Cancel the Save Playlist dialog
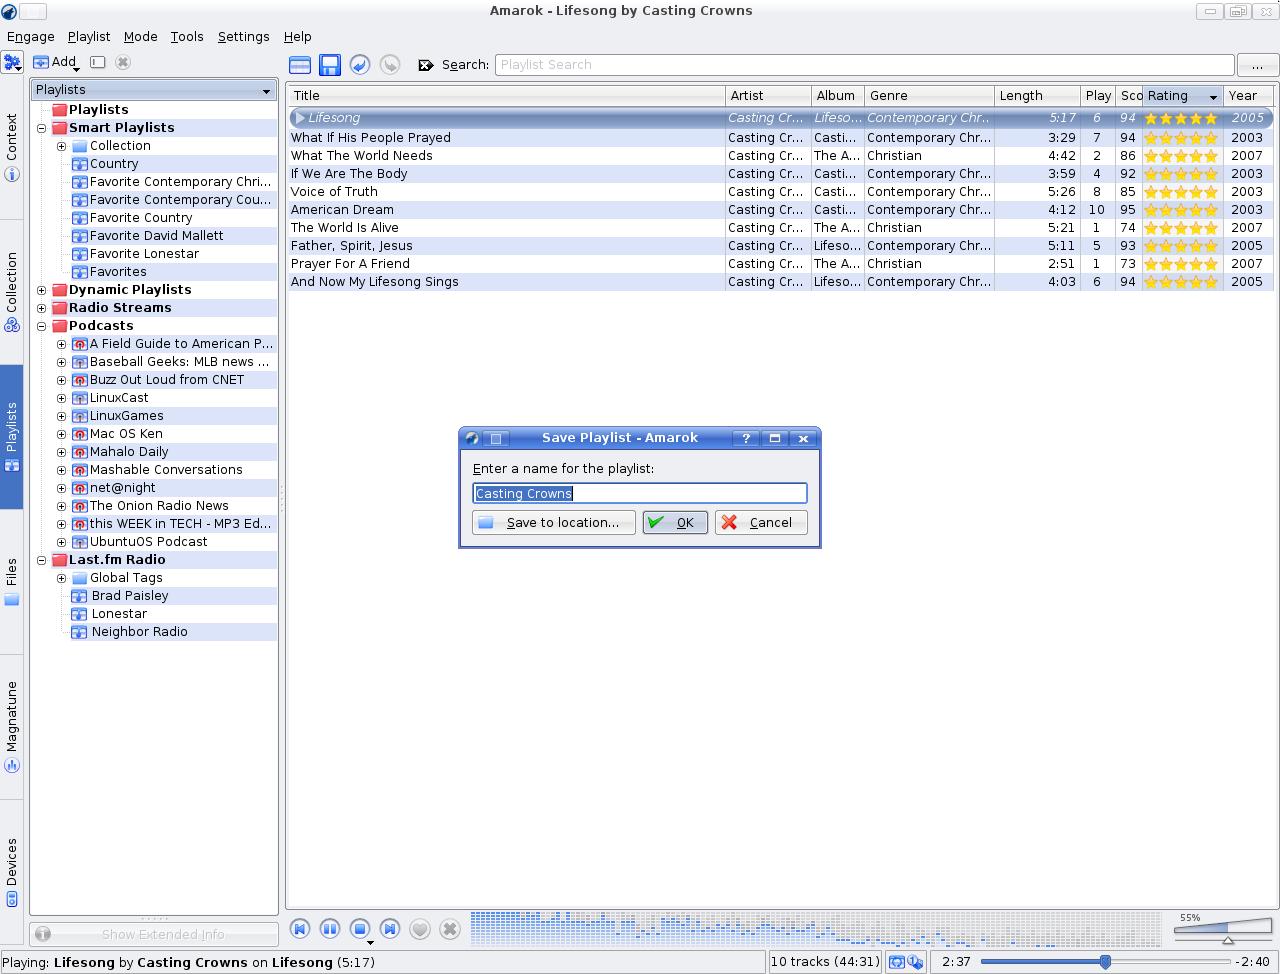Viewport: 1280px width, 974px height. click(761, 522)
